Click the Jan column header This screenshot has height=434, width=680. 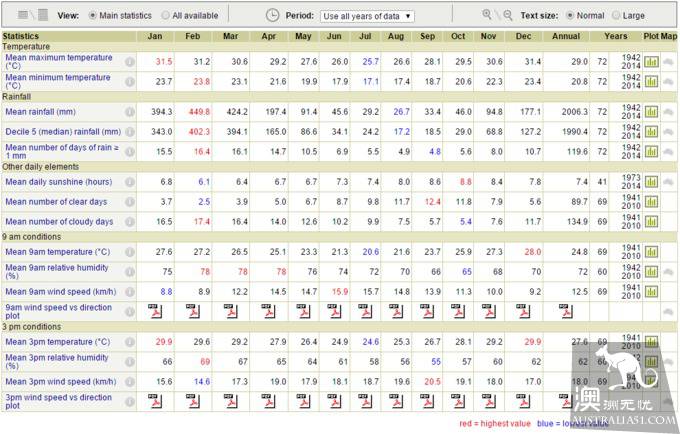coord(155,36)
